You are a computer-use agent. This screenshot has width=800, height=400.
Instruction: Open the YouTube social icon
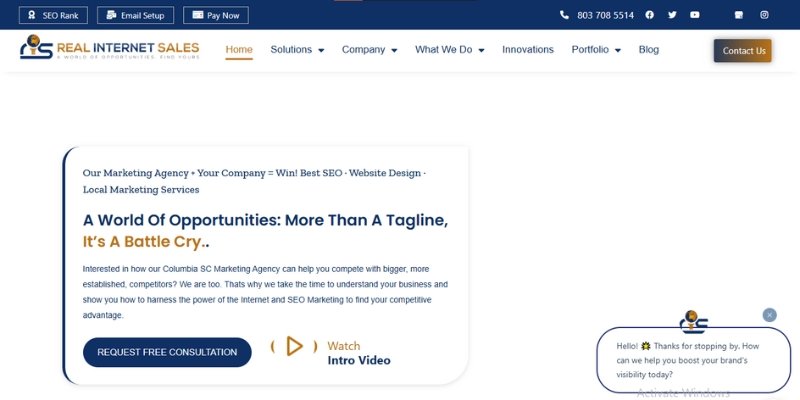(695, 15)
